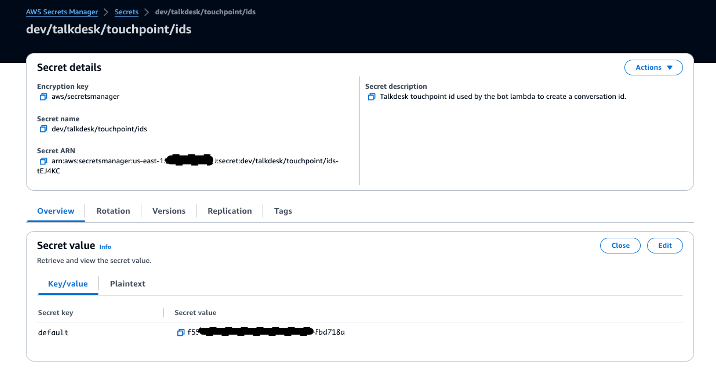The image size is (716, 370).
Task: Copy the encryption key aws/secretsmanager
Action: [43, 97]
